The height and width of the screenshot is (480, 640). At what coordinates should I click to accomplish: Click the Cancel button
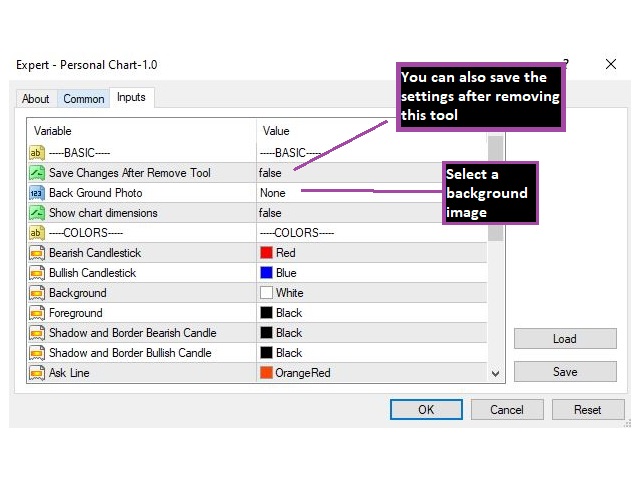pos(507,409)
